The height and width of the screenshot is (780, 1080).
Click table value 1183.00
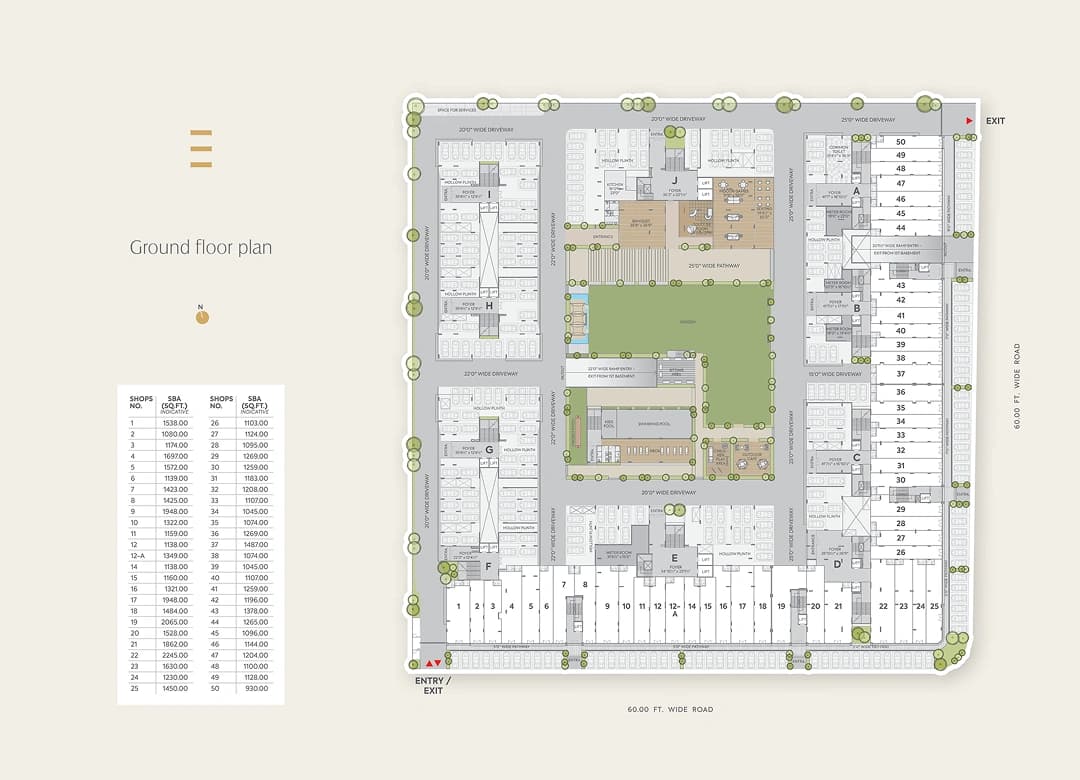click(256, 478)
